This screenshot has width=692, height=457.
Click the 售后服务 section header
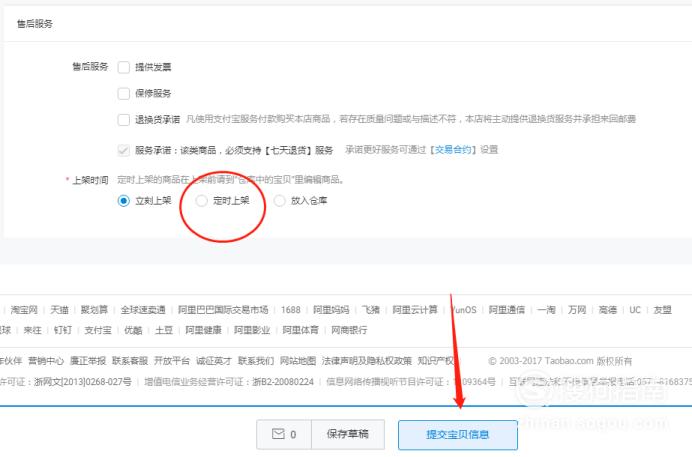click(34, 24)
